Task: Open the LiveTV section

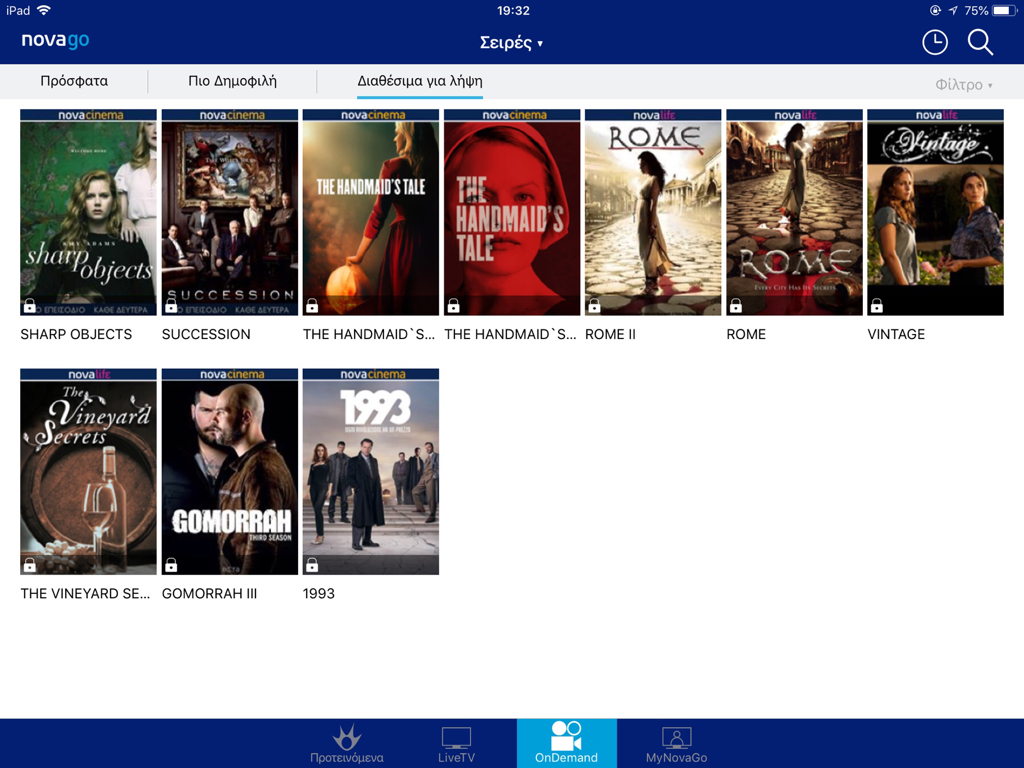Action: 456,744
